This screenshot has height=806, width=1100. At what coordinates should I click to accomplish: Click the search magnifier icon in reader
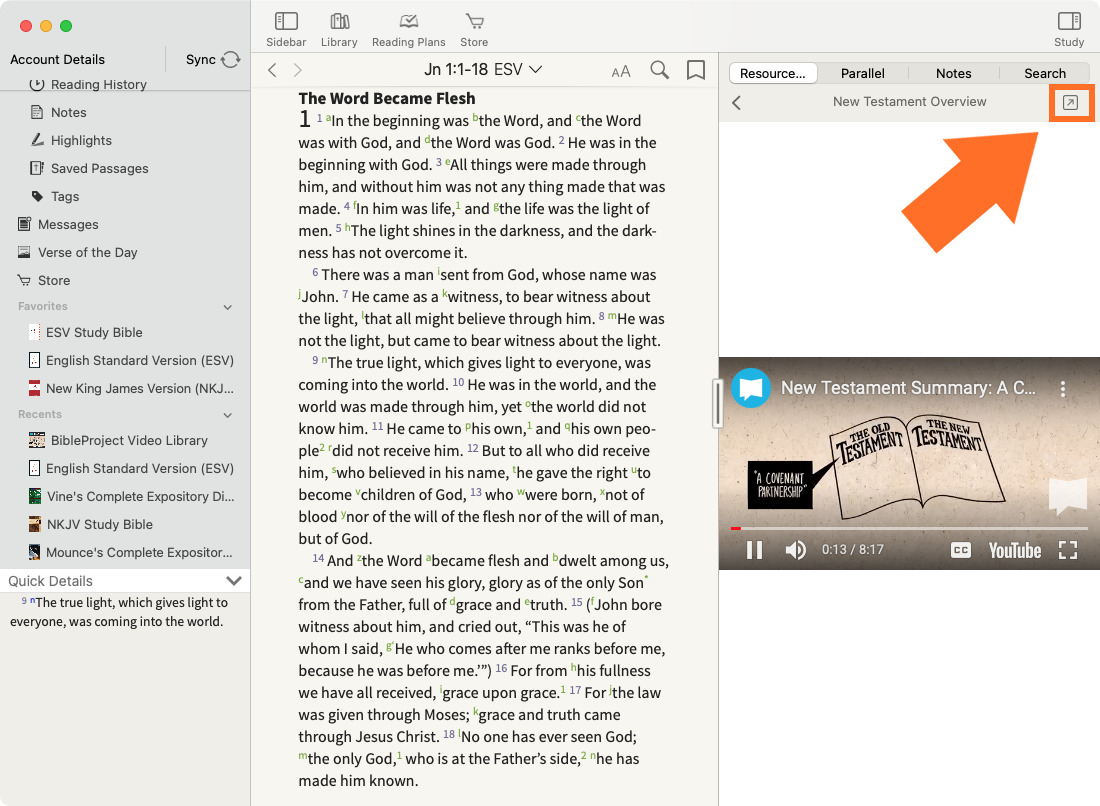click(x=659, y=70)
